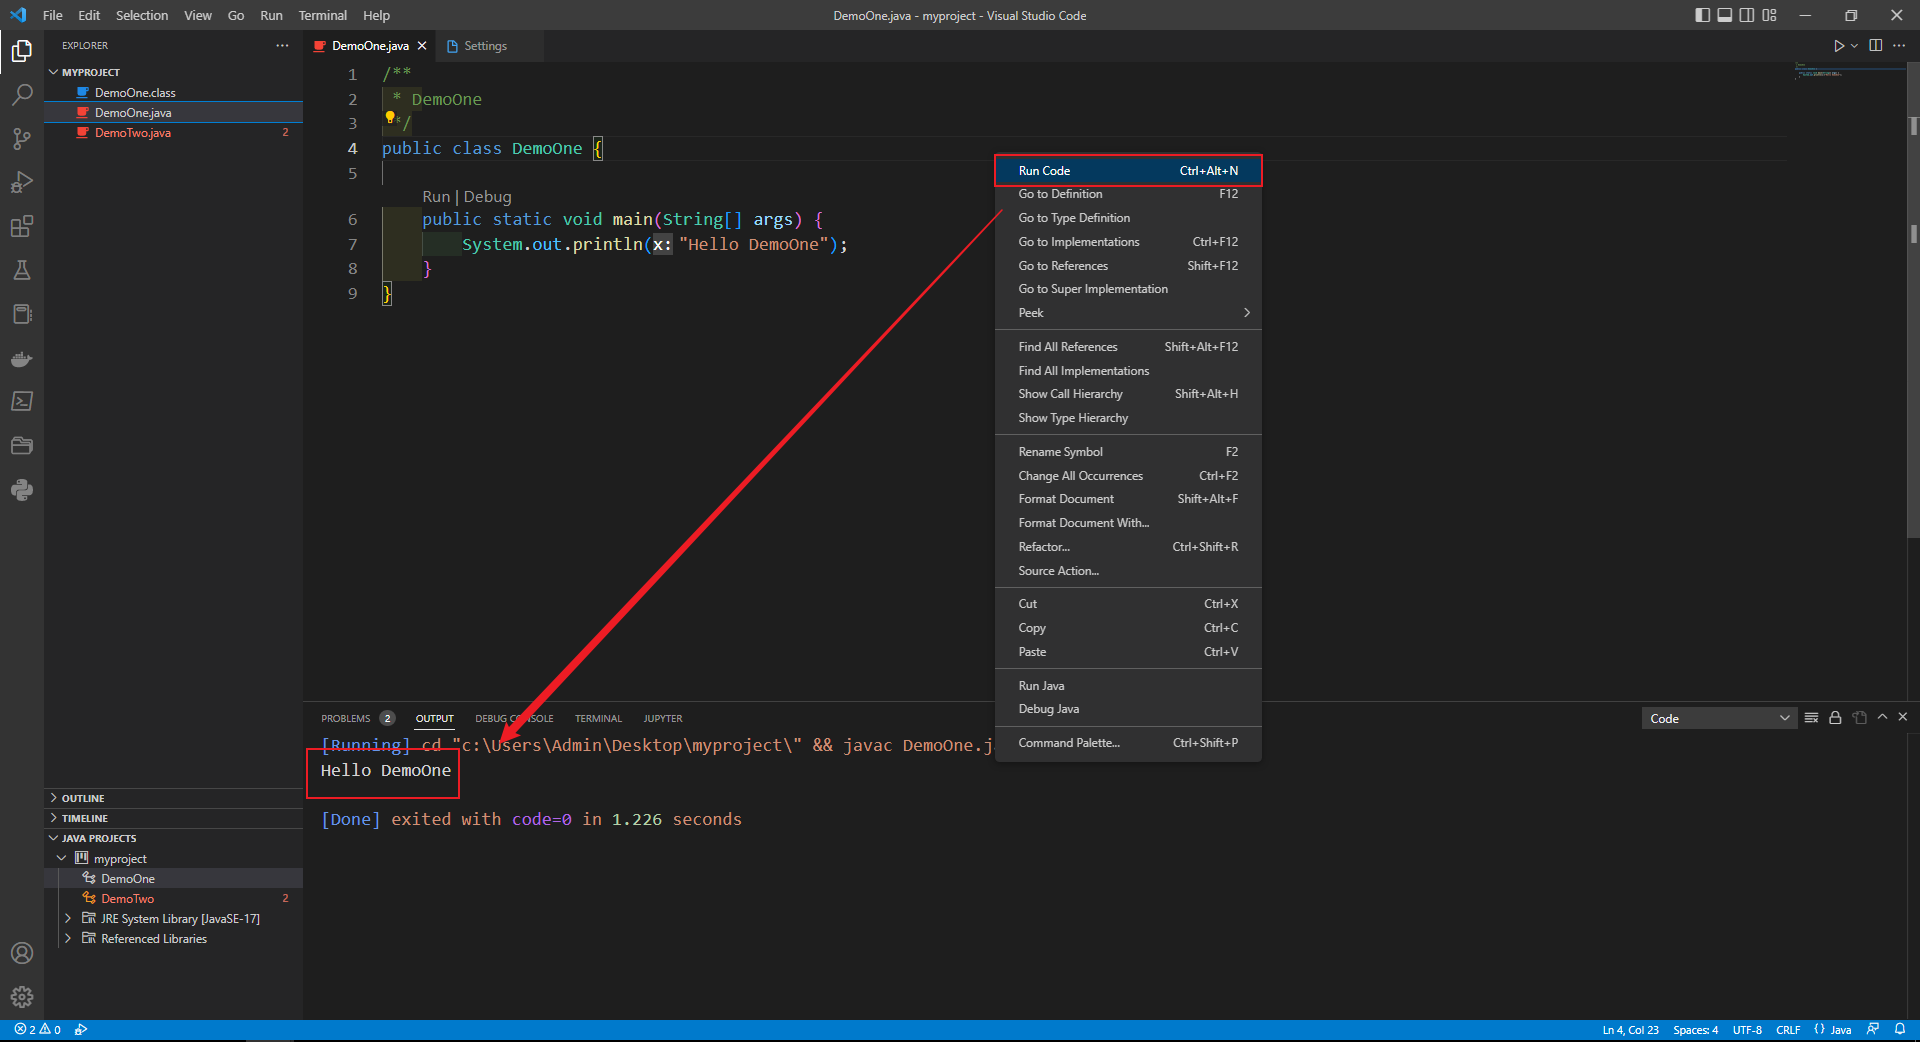Select DemoTwo in Java Projects tree
1920x1042 pixels.
coord(173,898)
